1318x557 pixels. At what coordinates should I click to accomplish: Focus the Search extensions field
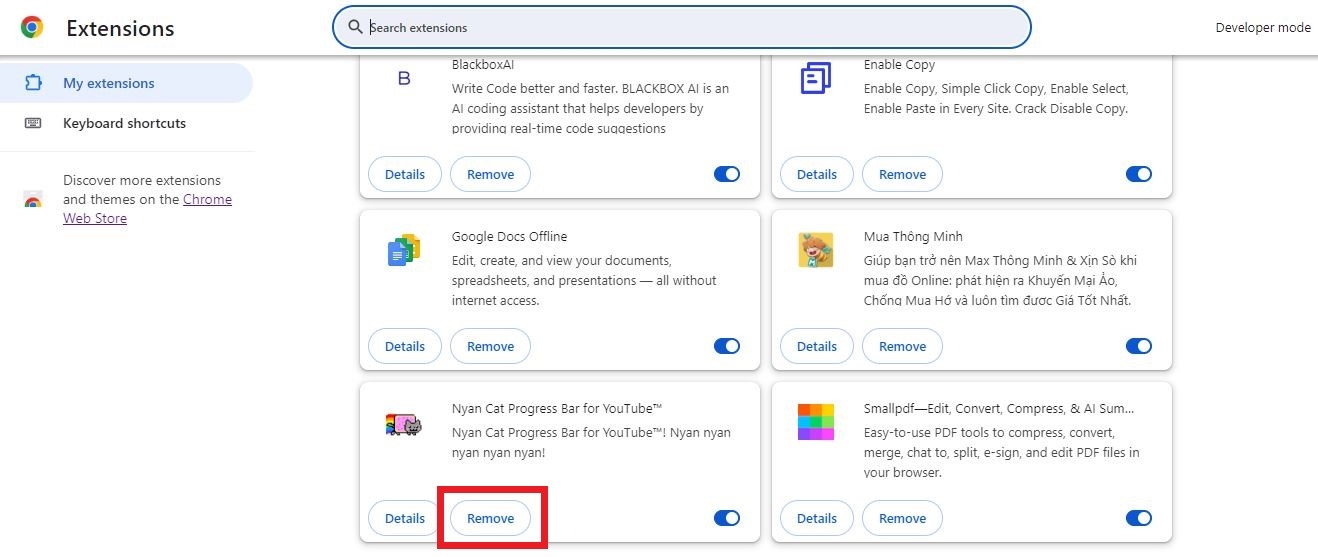[681, 27]
